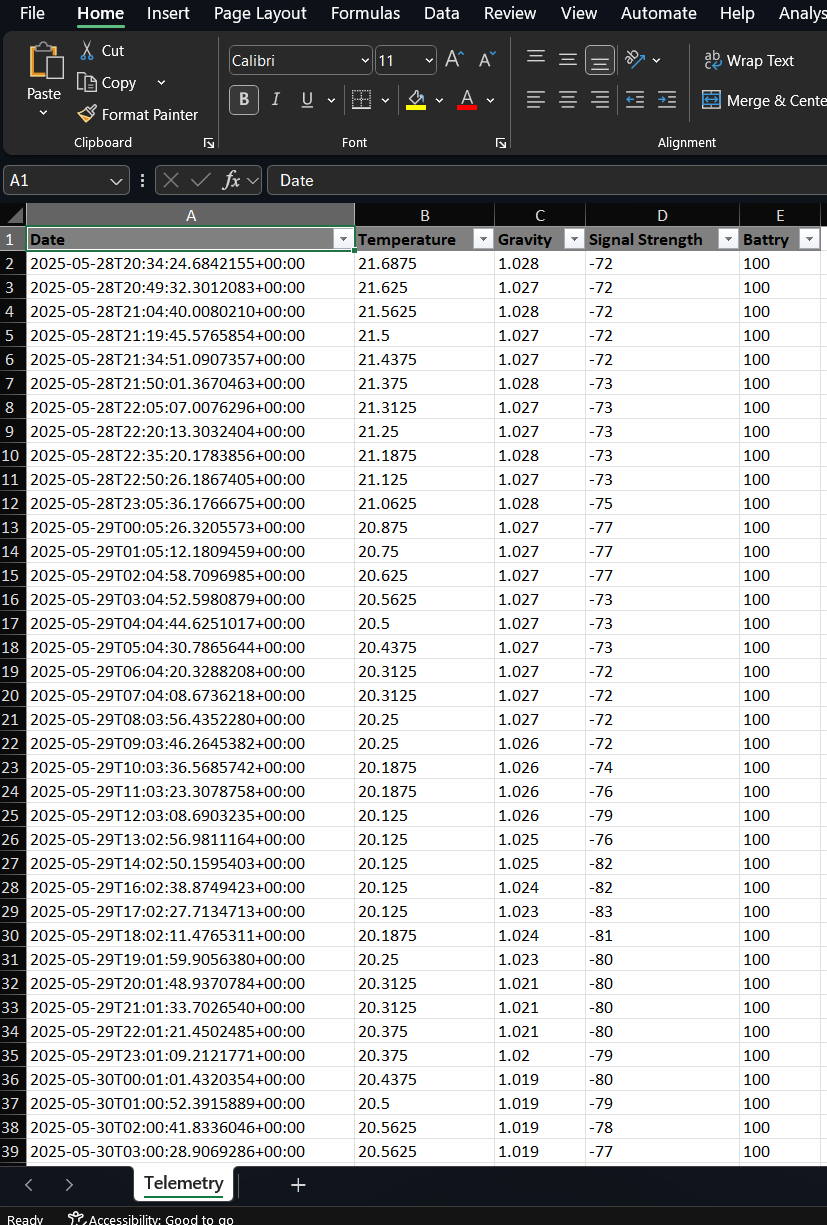Screen dimensions: 827x1225
Task: Switch to the Formulas tab
Action: [365, 14]
